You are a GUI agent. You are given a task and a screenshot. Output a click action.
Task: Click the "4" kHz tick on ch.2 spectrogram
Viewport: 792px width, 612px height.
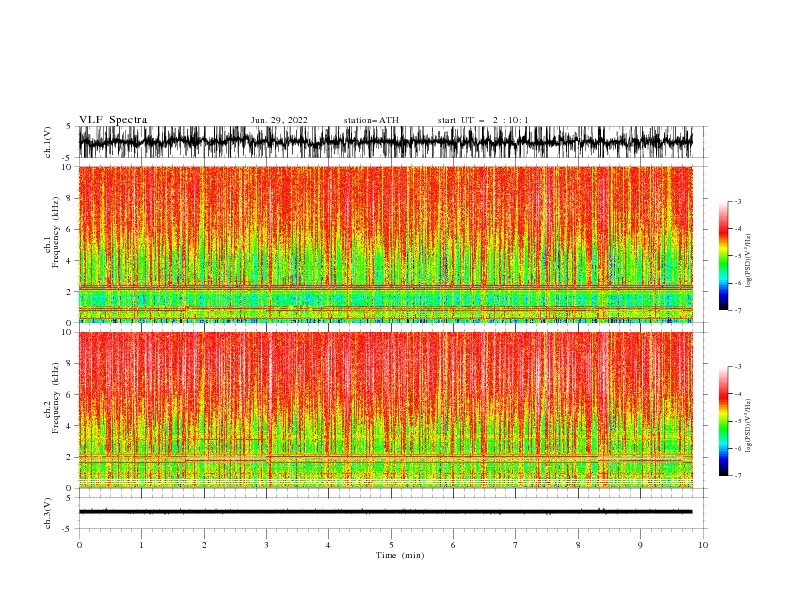(x=70, y=426)
